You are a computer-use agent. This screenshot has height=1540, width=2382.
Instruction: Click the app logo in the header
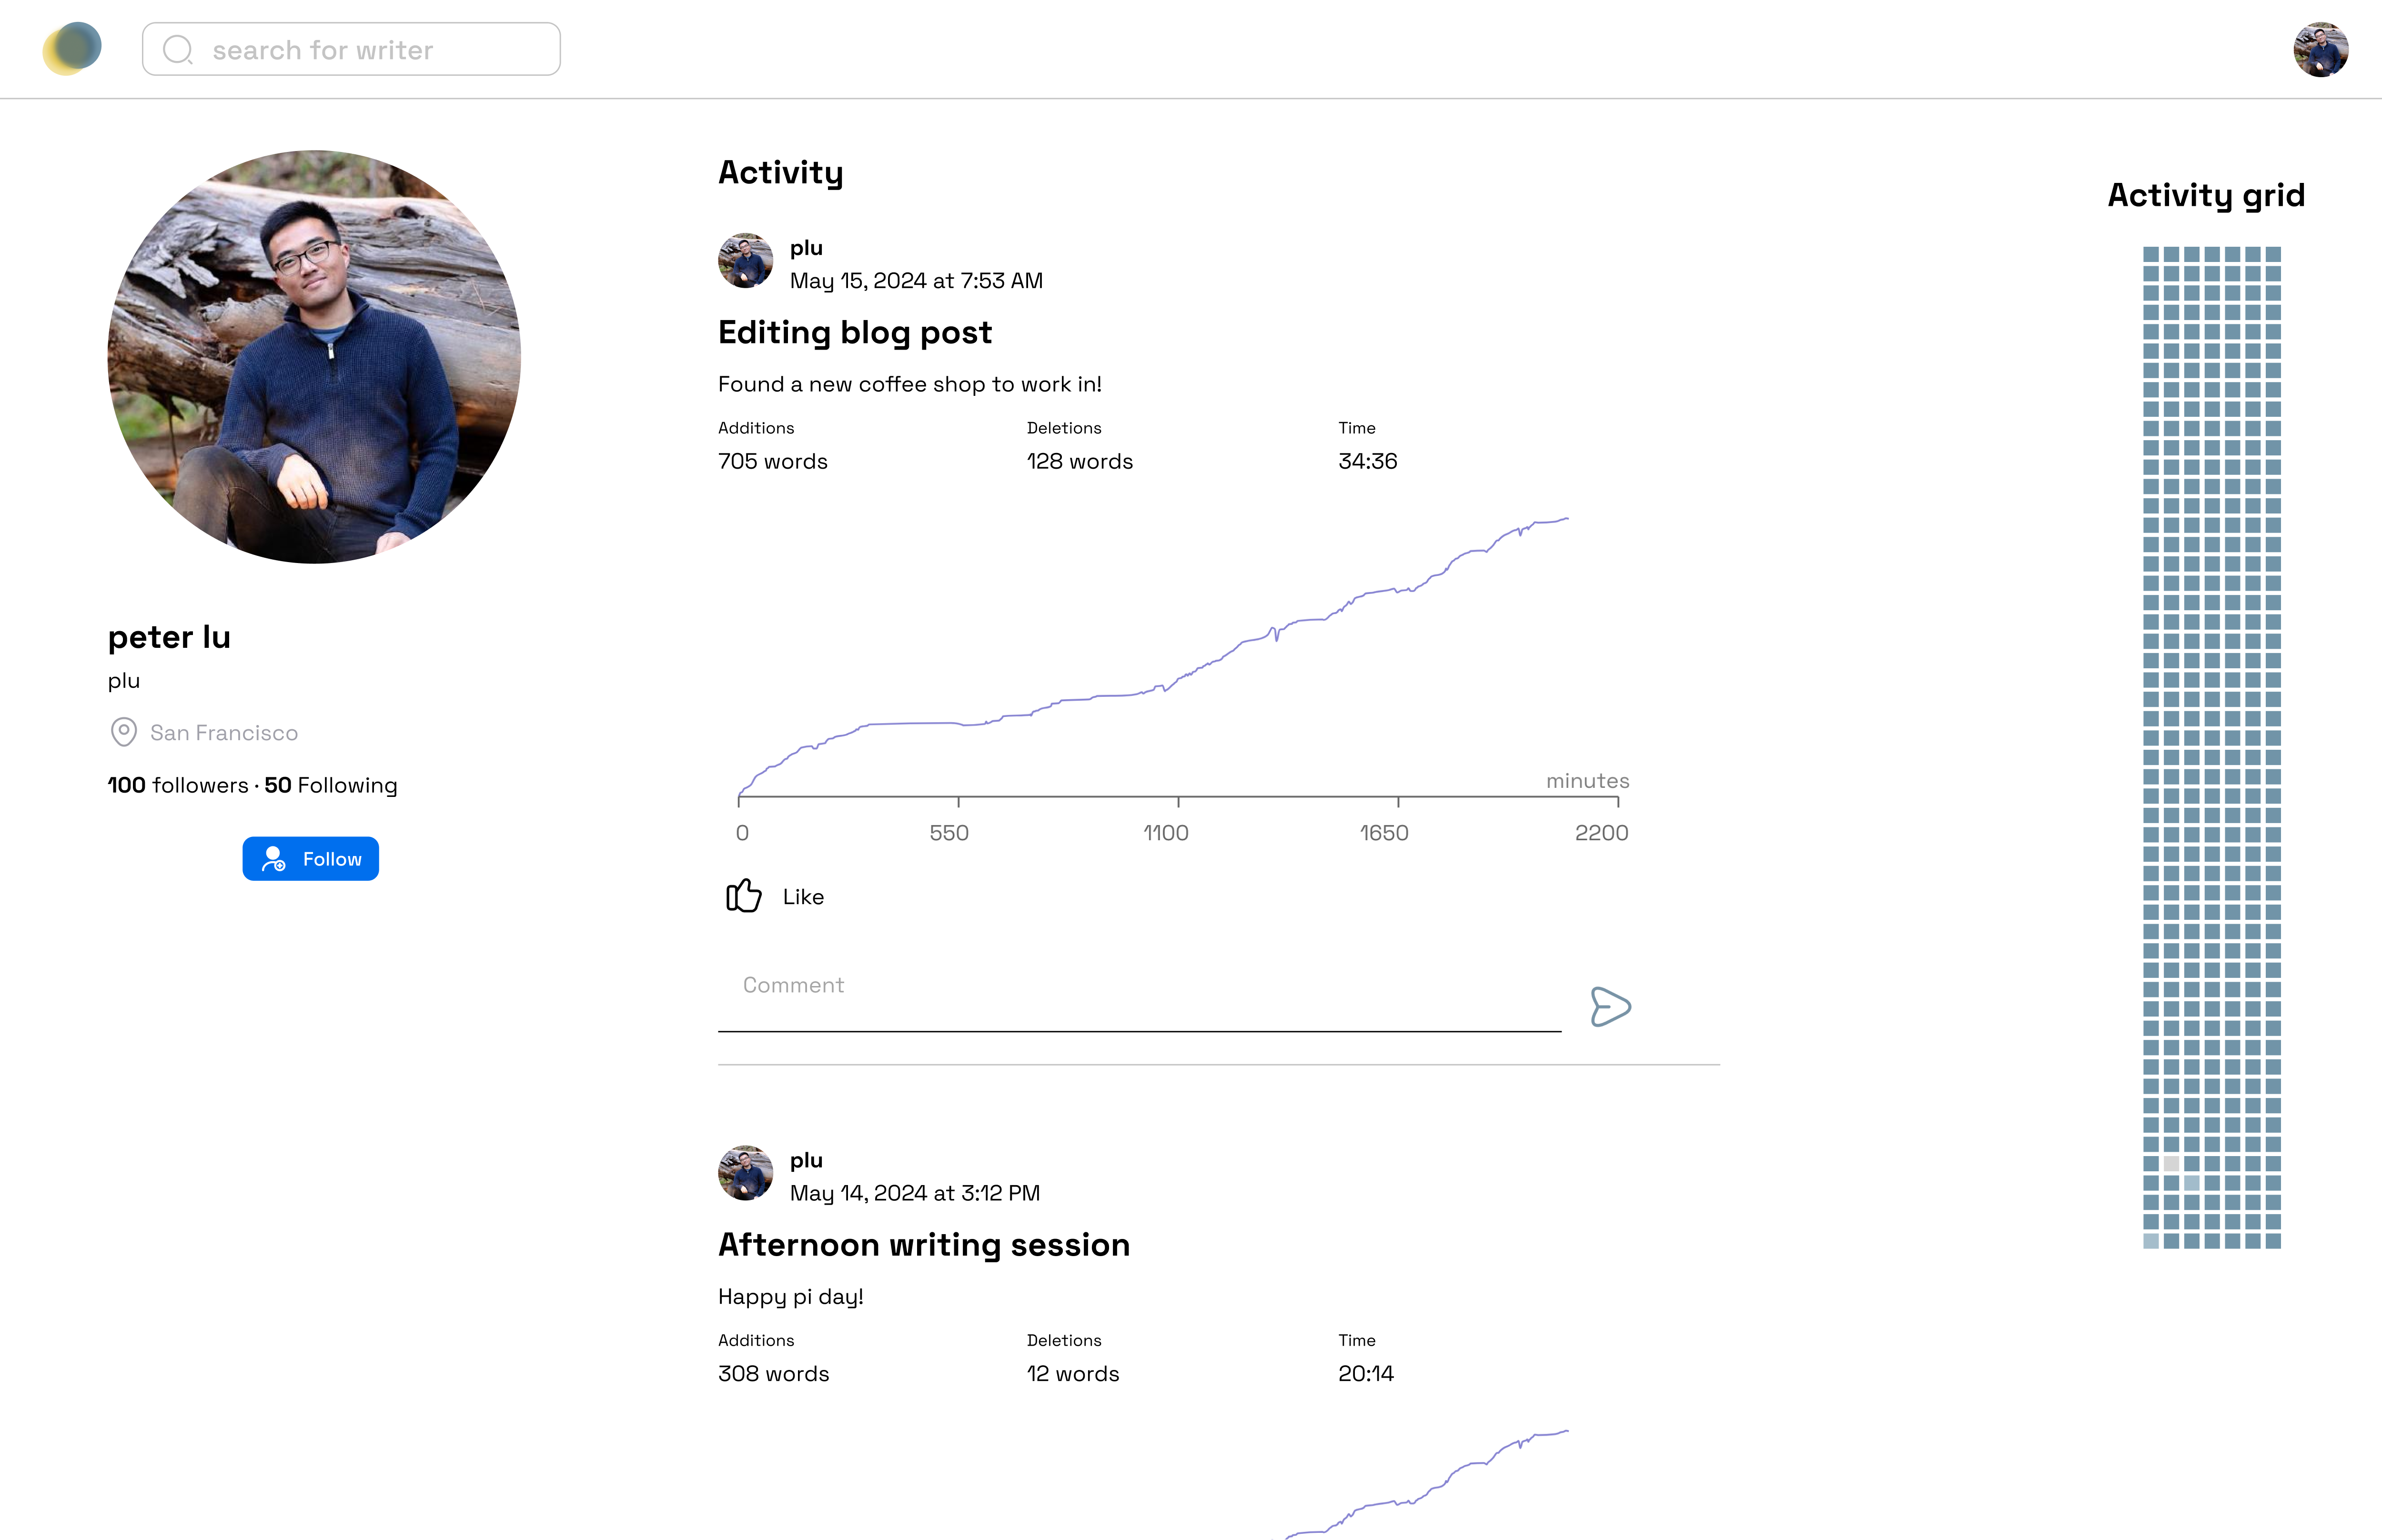pyautogui.click(x=72, y=49)
